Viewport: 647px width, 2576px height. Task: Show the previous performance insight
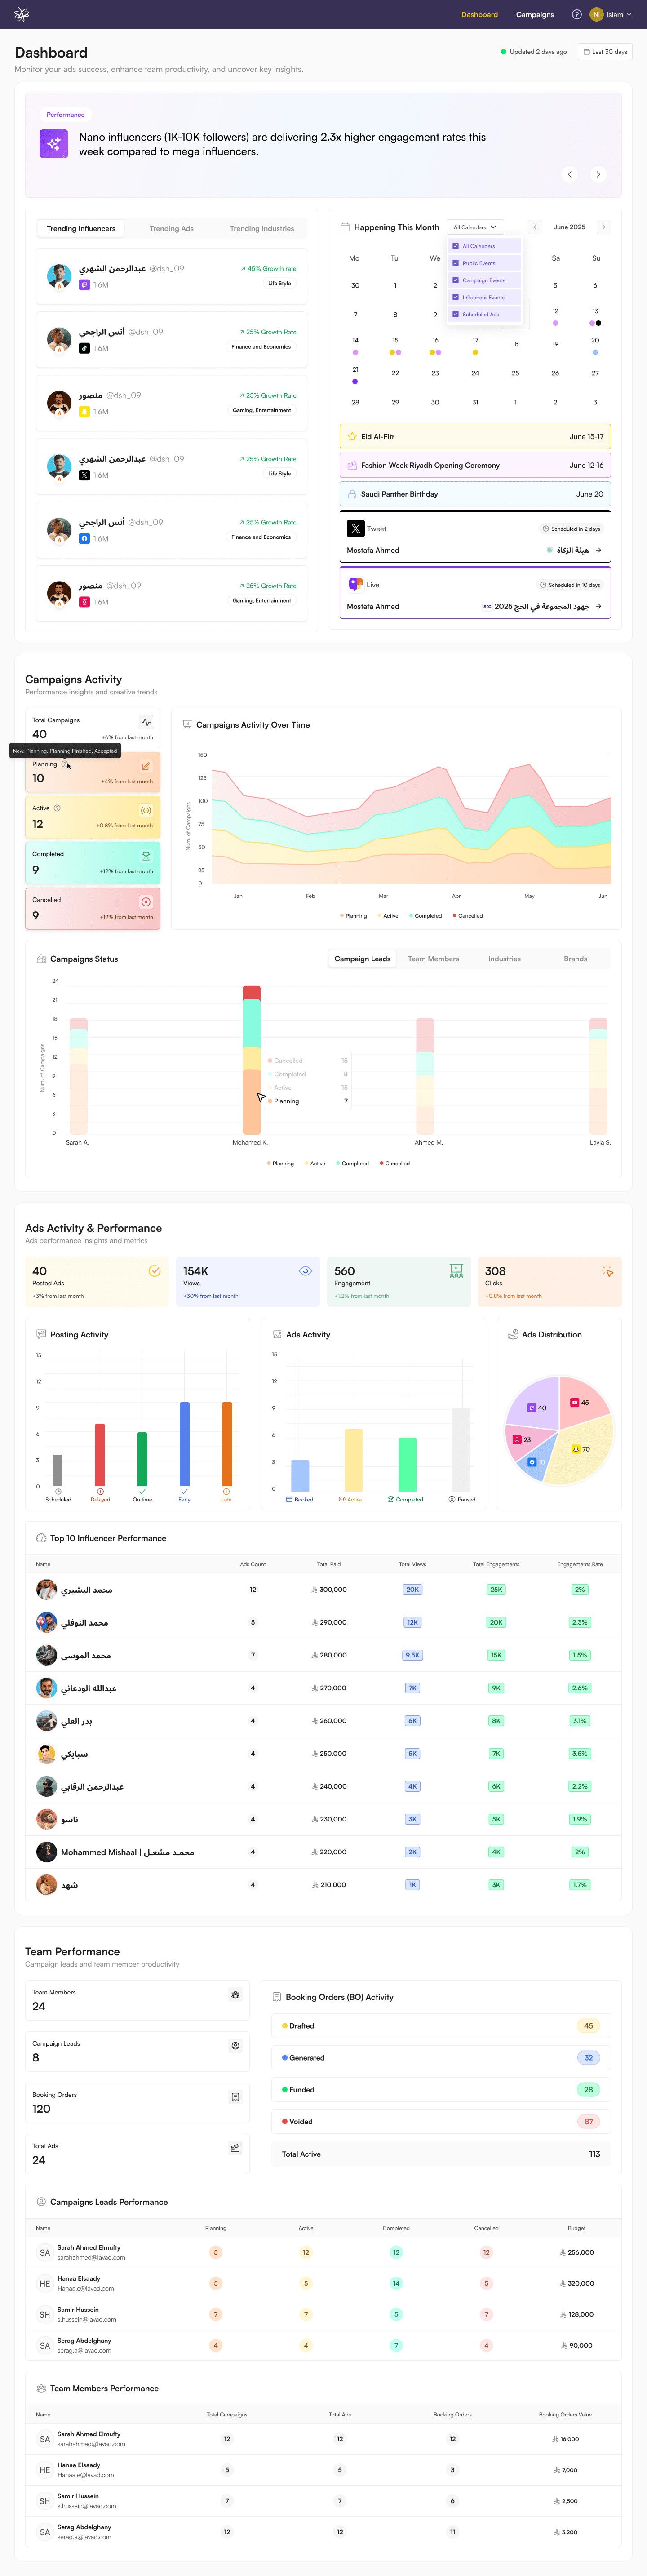click(570, 174)
